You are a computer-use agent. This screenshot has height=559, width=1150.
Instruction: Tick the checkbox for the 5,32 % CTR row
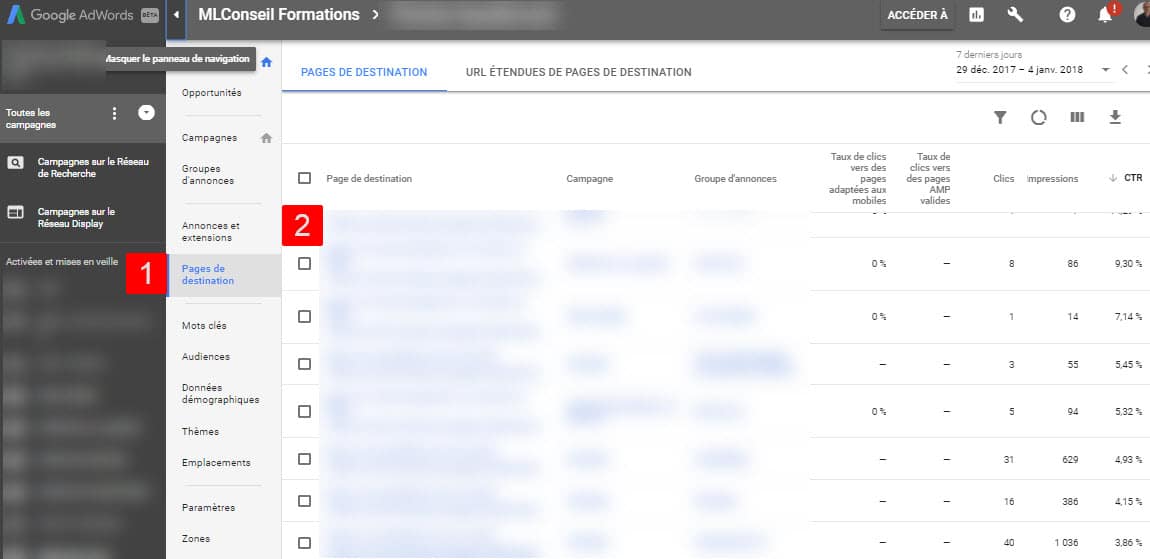[x=304, y=412]
